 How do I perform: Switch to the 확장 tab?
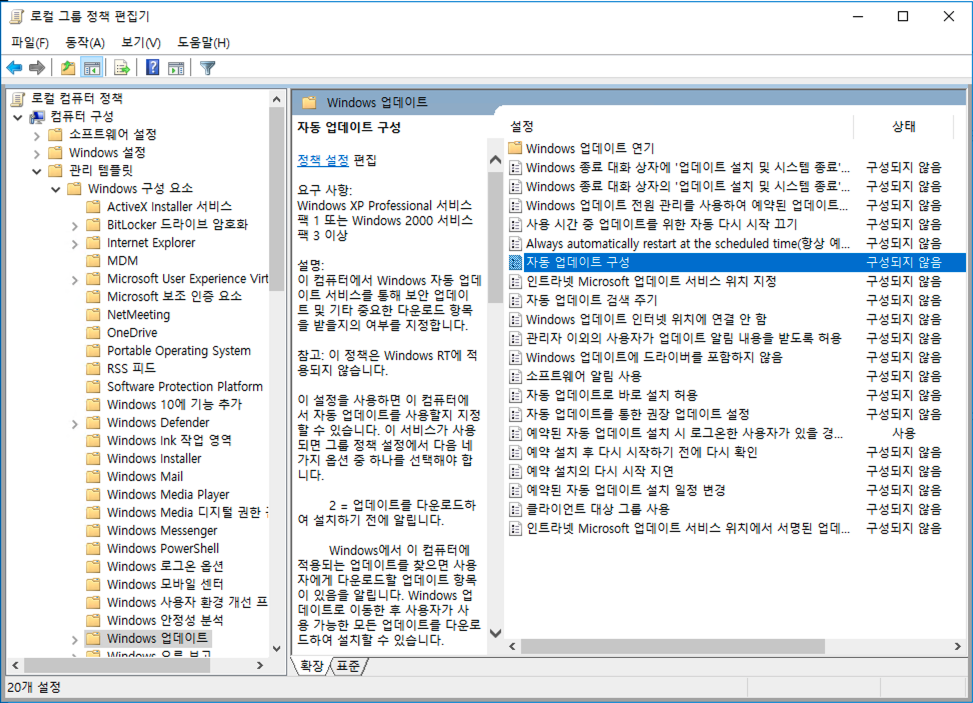(312, 666)
